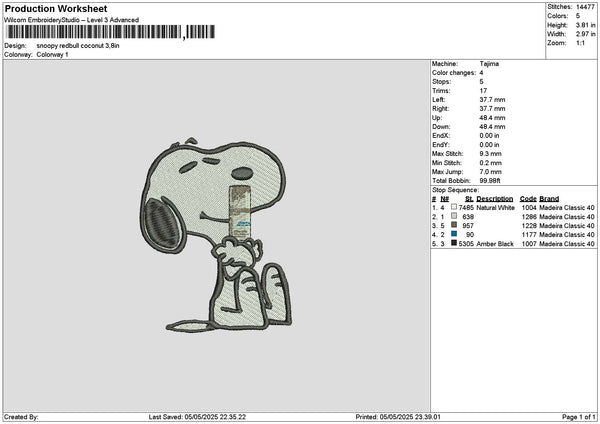Click the 'Brand' column header

(549, 199)
